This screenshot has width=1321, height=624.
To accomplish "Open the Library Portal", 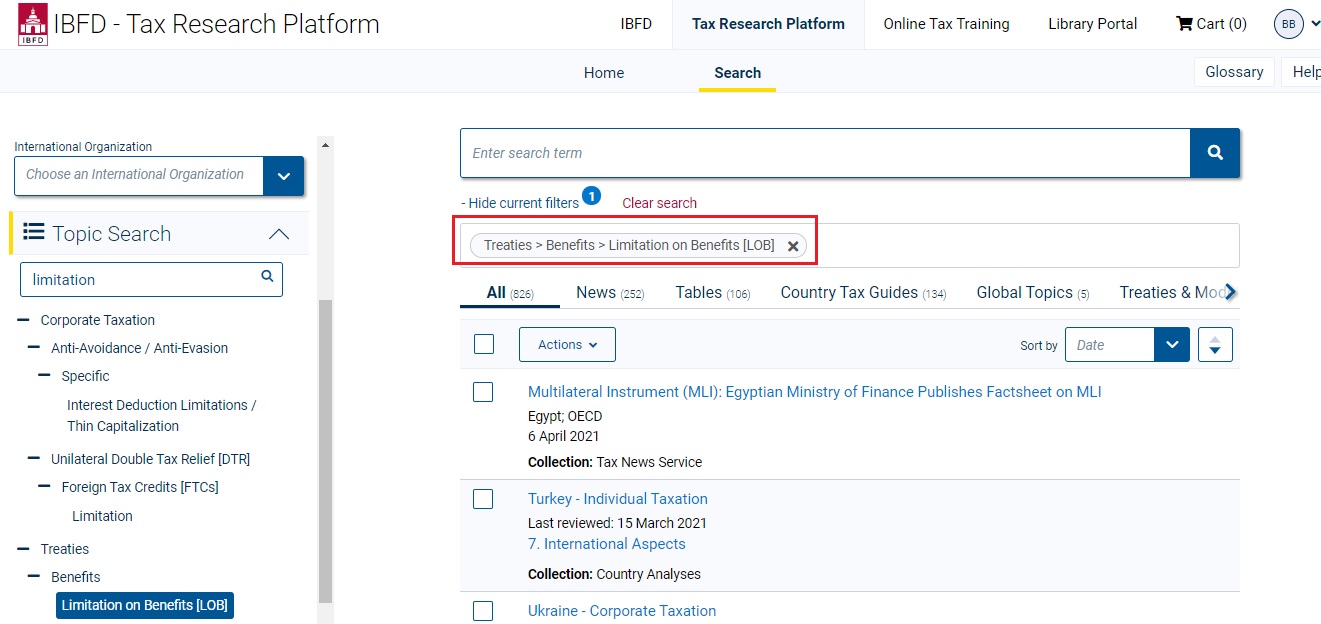I will tap(1093, 24).
